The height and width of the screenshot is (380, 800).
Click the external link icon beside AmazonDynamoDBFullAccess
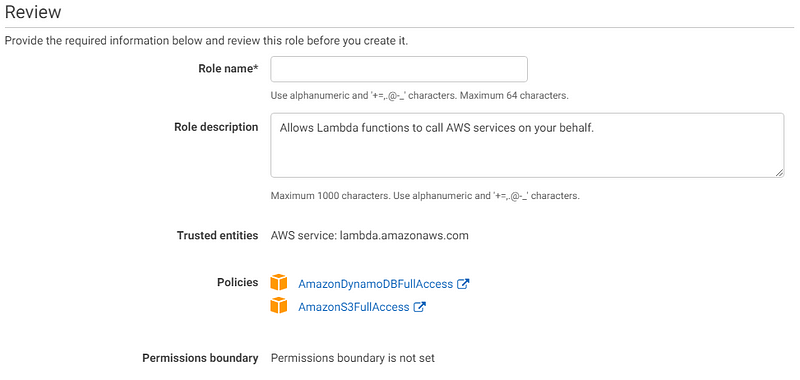point(463,284)
